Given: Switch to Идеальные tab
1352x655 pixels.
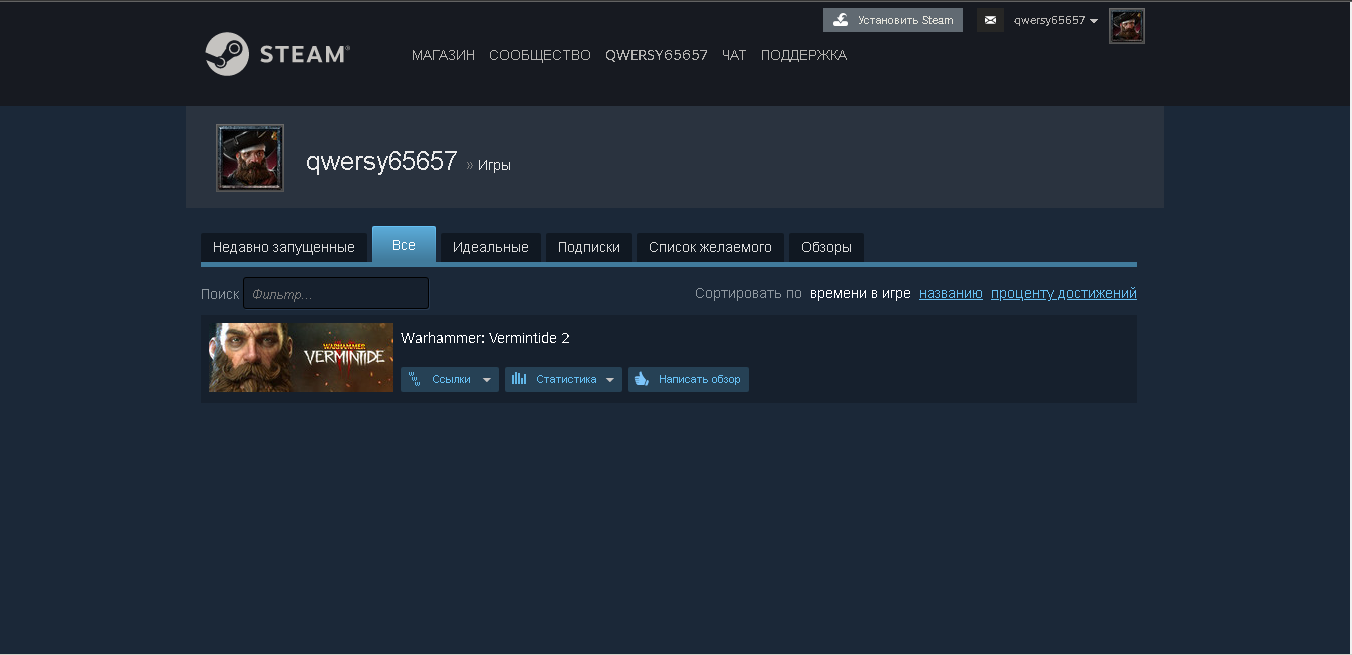Looking at the screenshot, I should (491, 247).
